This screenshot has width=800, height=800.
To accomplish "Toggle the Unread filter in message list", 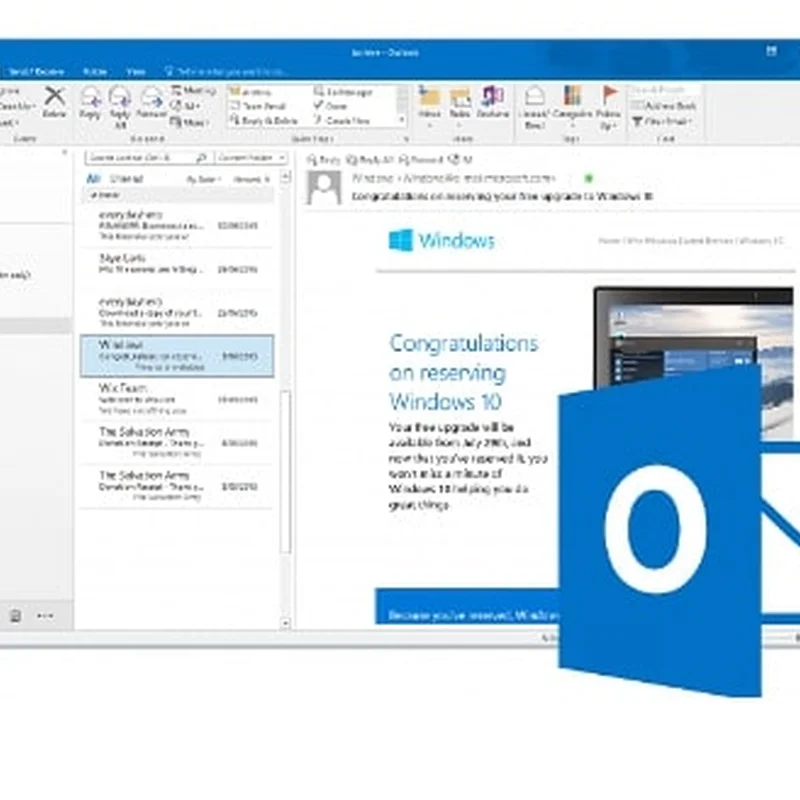I will point(126,178).
